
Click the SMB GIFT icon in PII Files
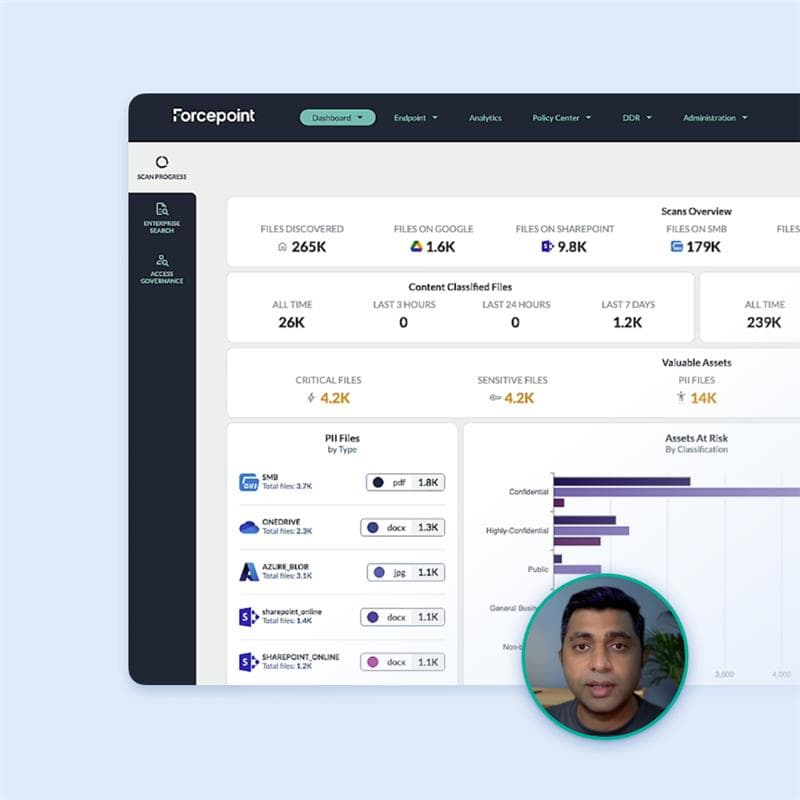(x=249, y=482)
